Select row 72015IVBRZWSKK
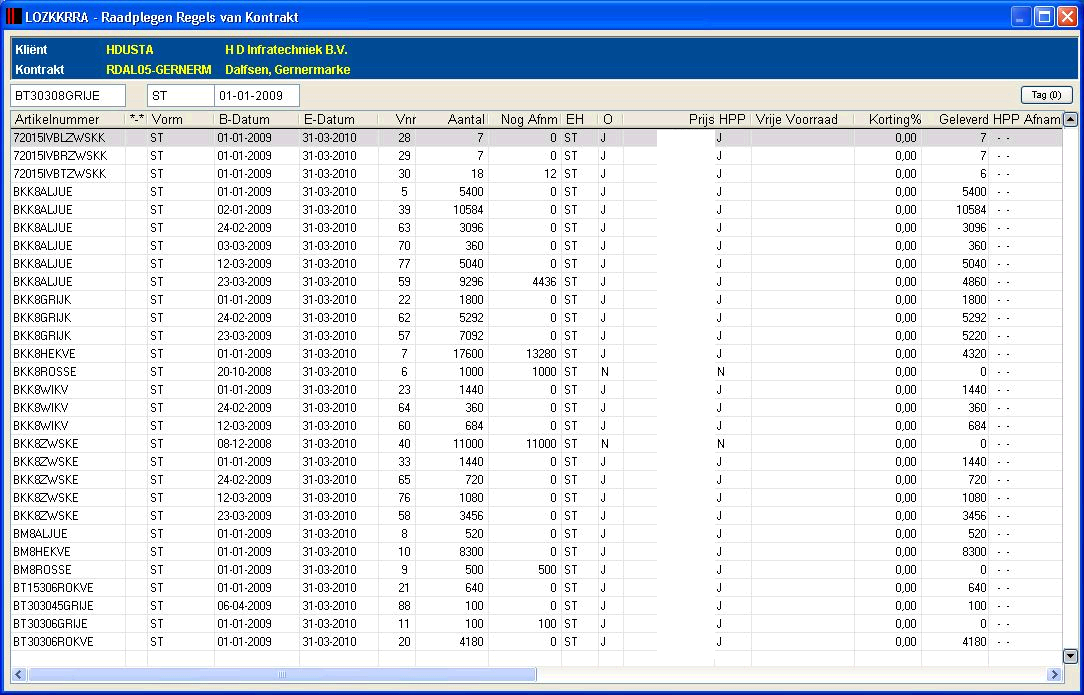This screenshot has height=695, width=1084. coord(536,156)
